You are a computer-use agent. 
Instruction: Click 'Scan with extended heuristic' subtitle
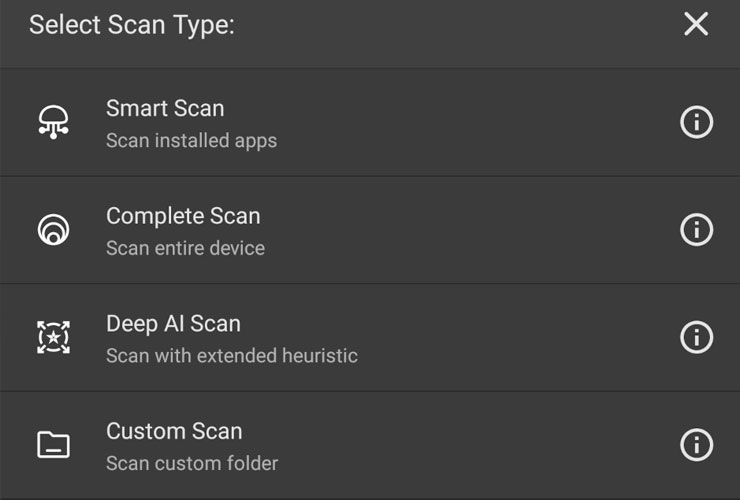231,356
